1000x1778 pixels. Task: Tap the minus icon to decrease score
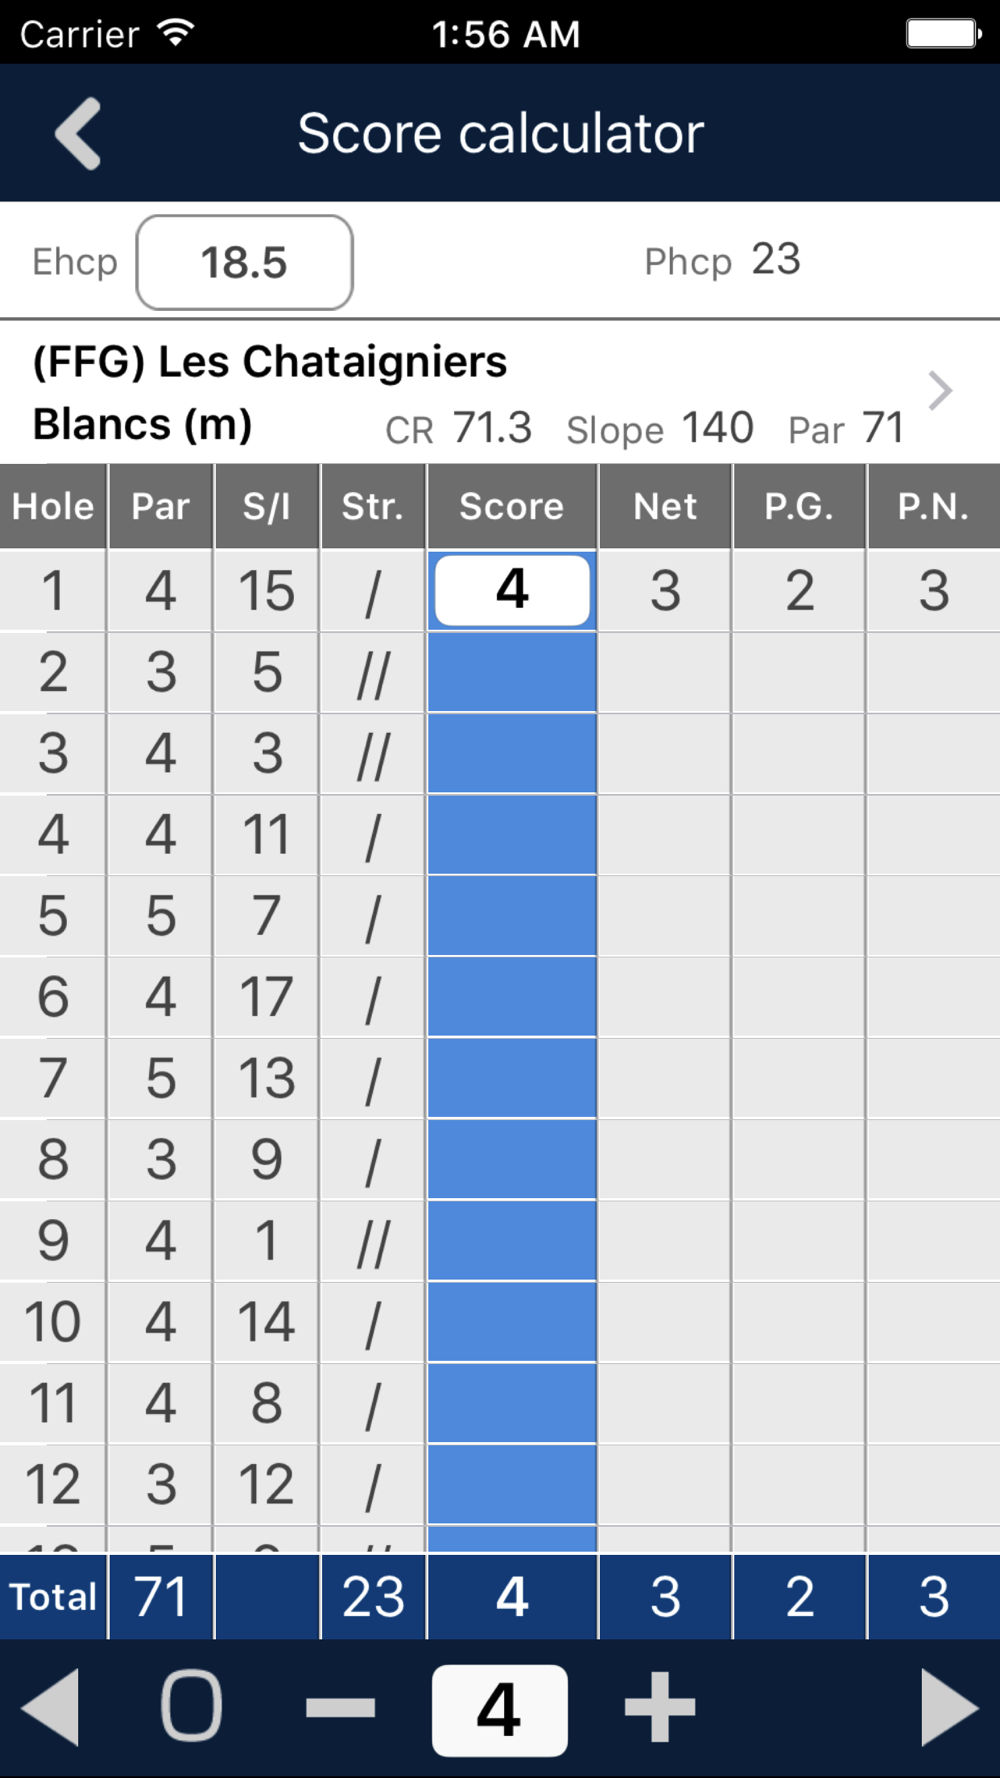coord(340,1707)
